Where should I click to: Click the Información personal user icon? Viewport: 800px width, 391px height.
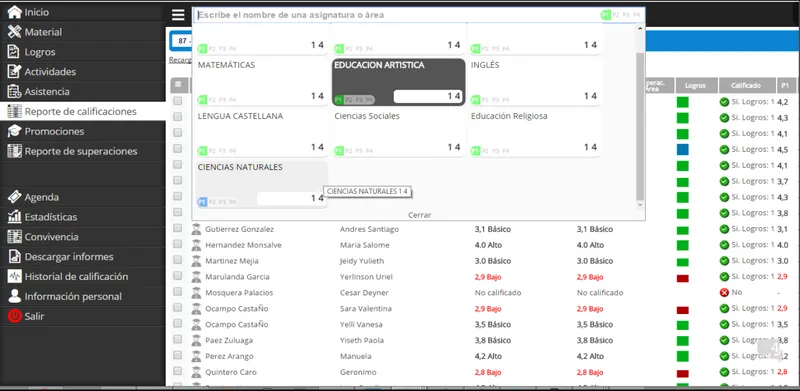[x=15, y=297]
